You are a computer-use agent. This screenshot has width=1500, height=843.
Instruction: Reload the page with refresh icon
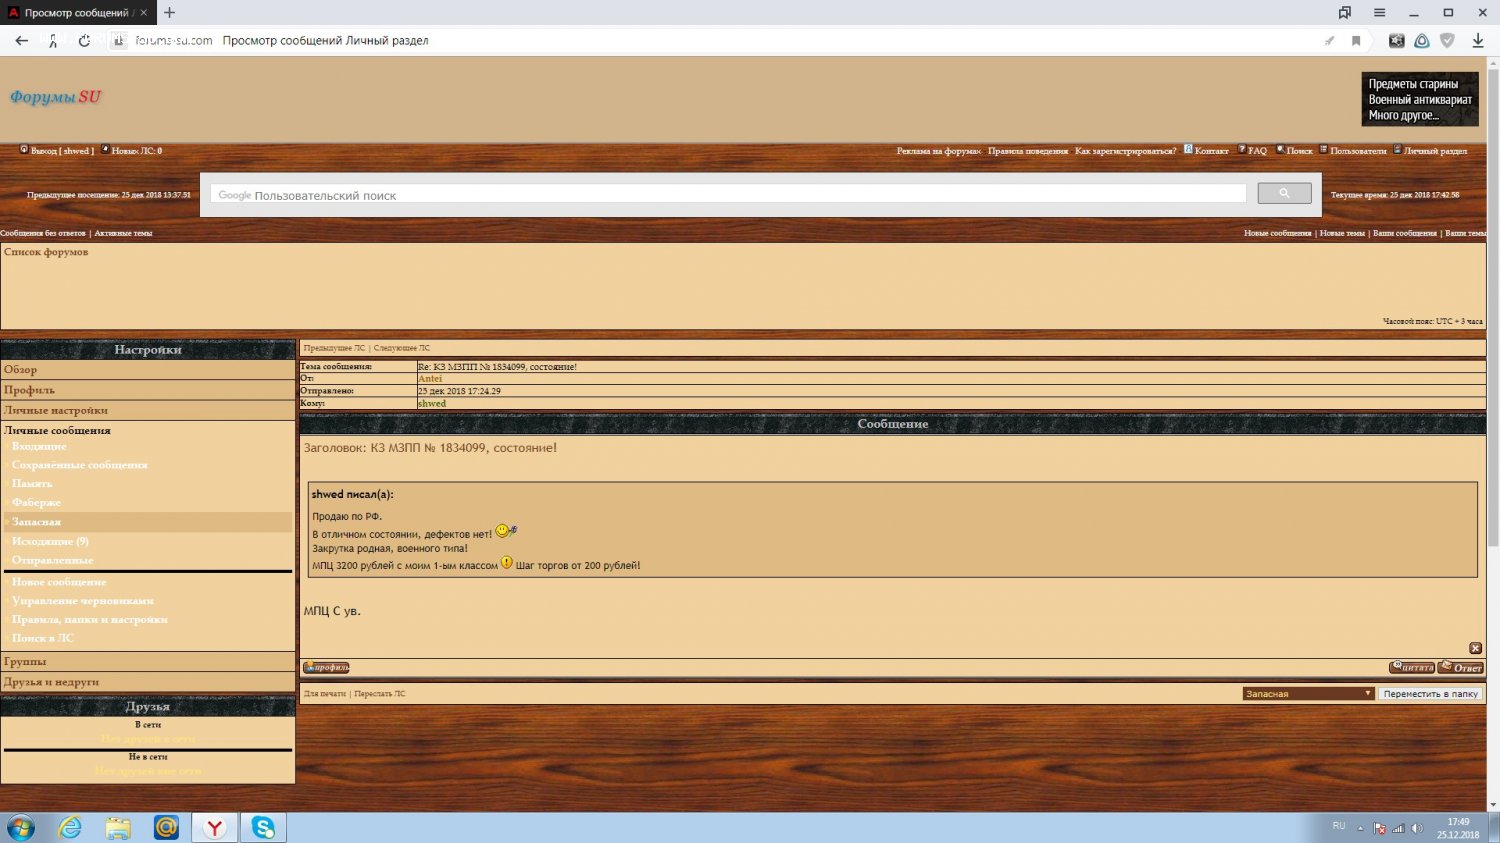tap(84, 41)
